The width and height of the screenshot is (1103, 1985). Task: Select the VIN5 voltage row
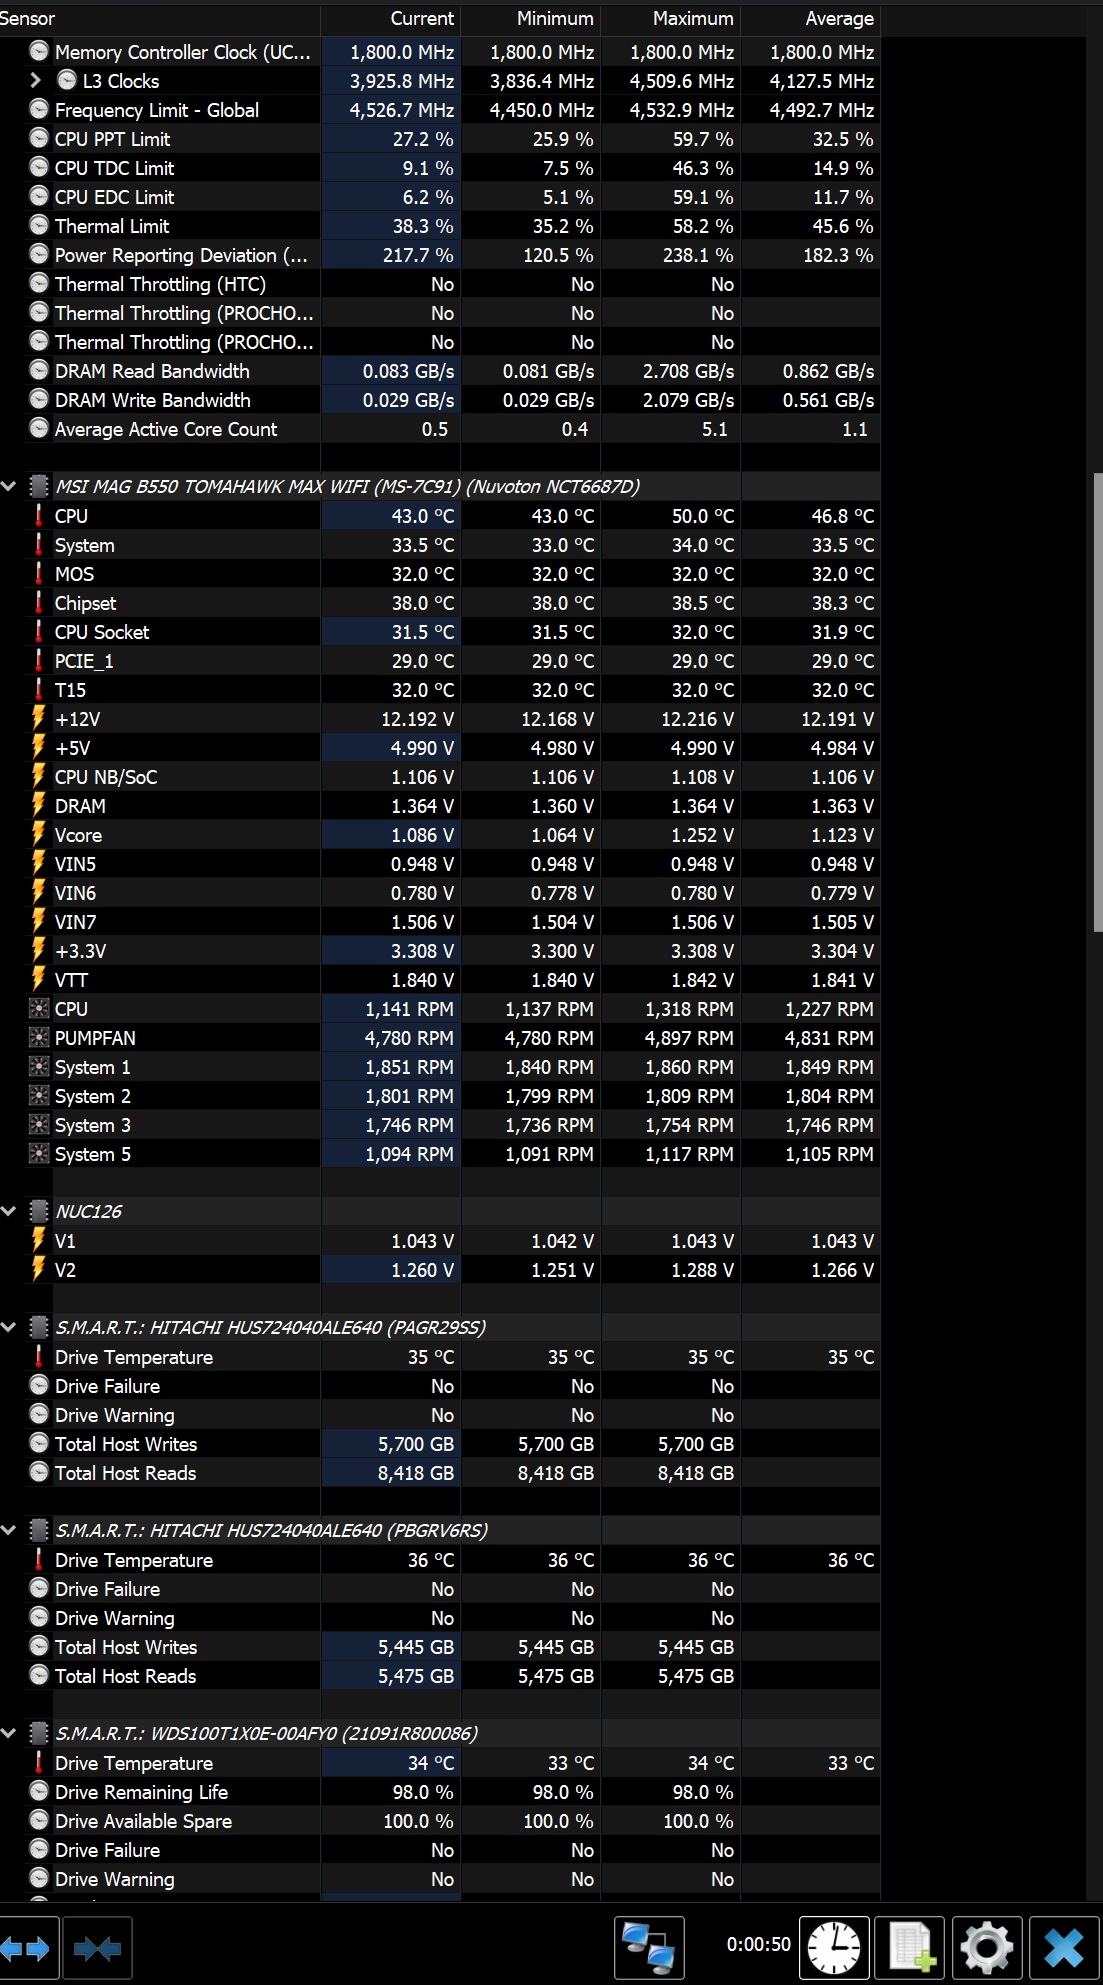[x=440, y=863]
